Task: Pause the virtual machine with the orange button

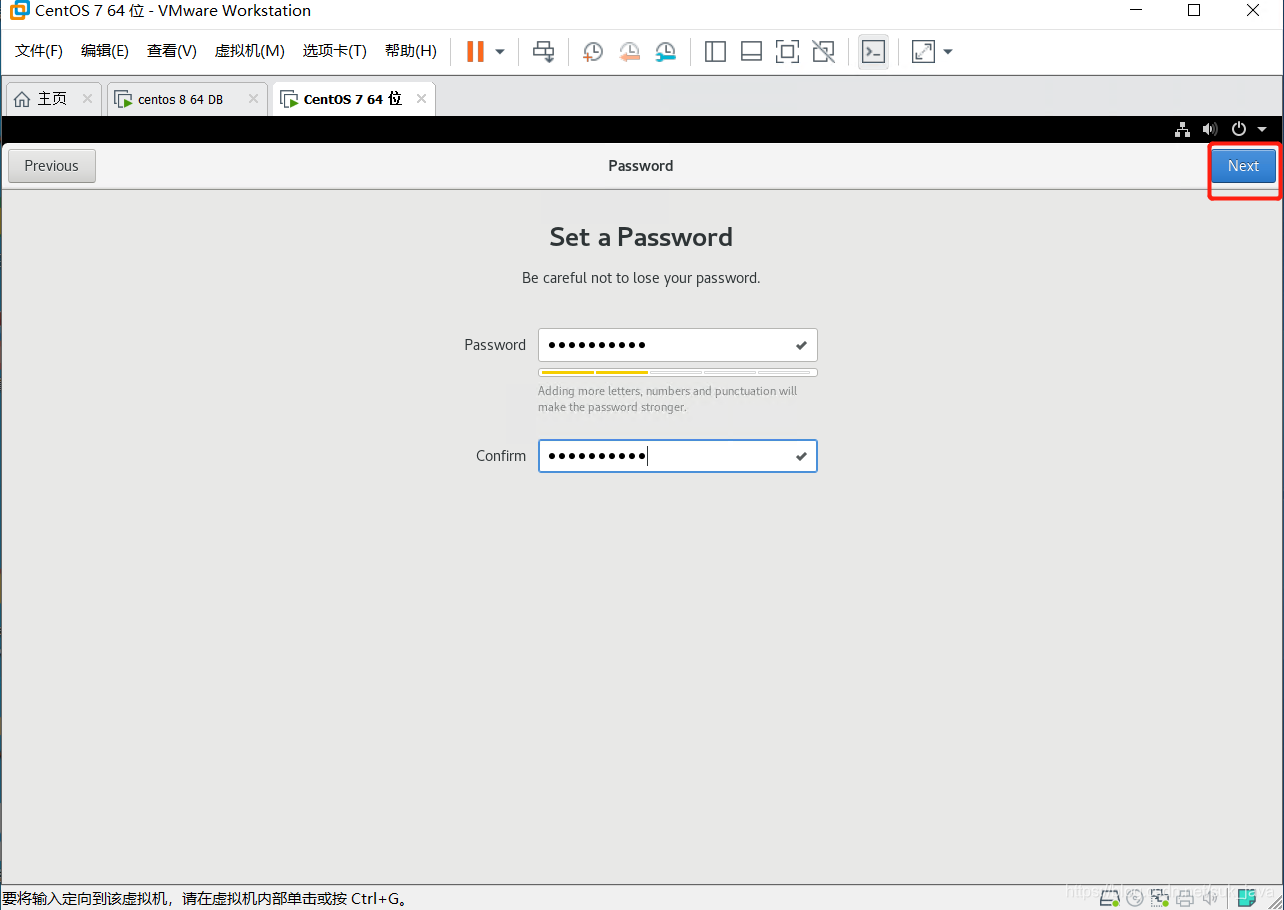Action: point(475,51)
